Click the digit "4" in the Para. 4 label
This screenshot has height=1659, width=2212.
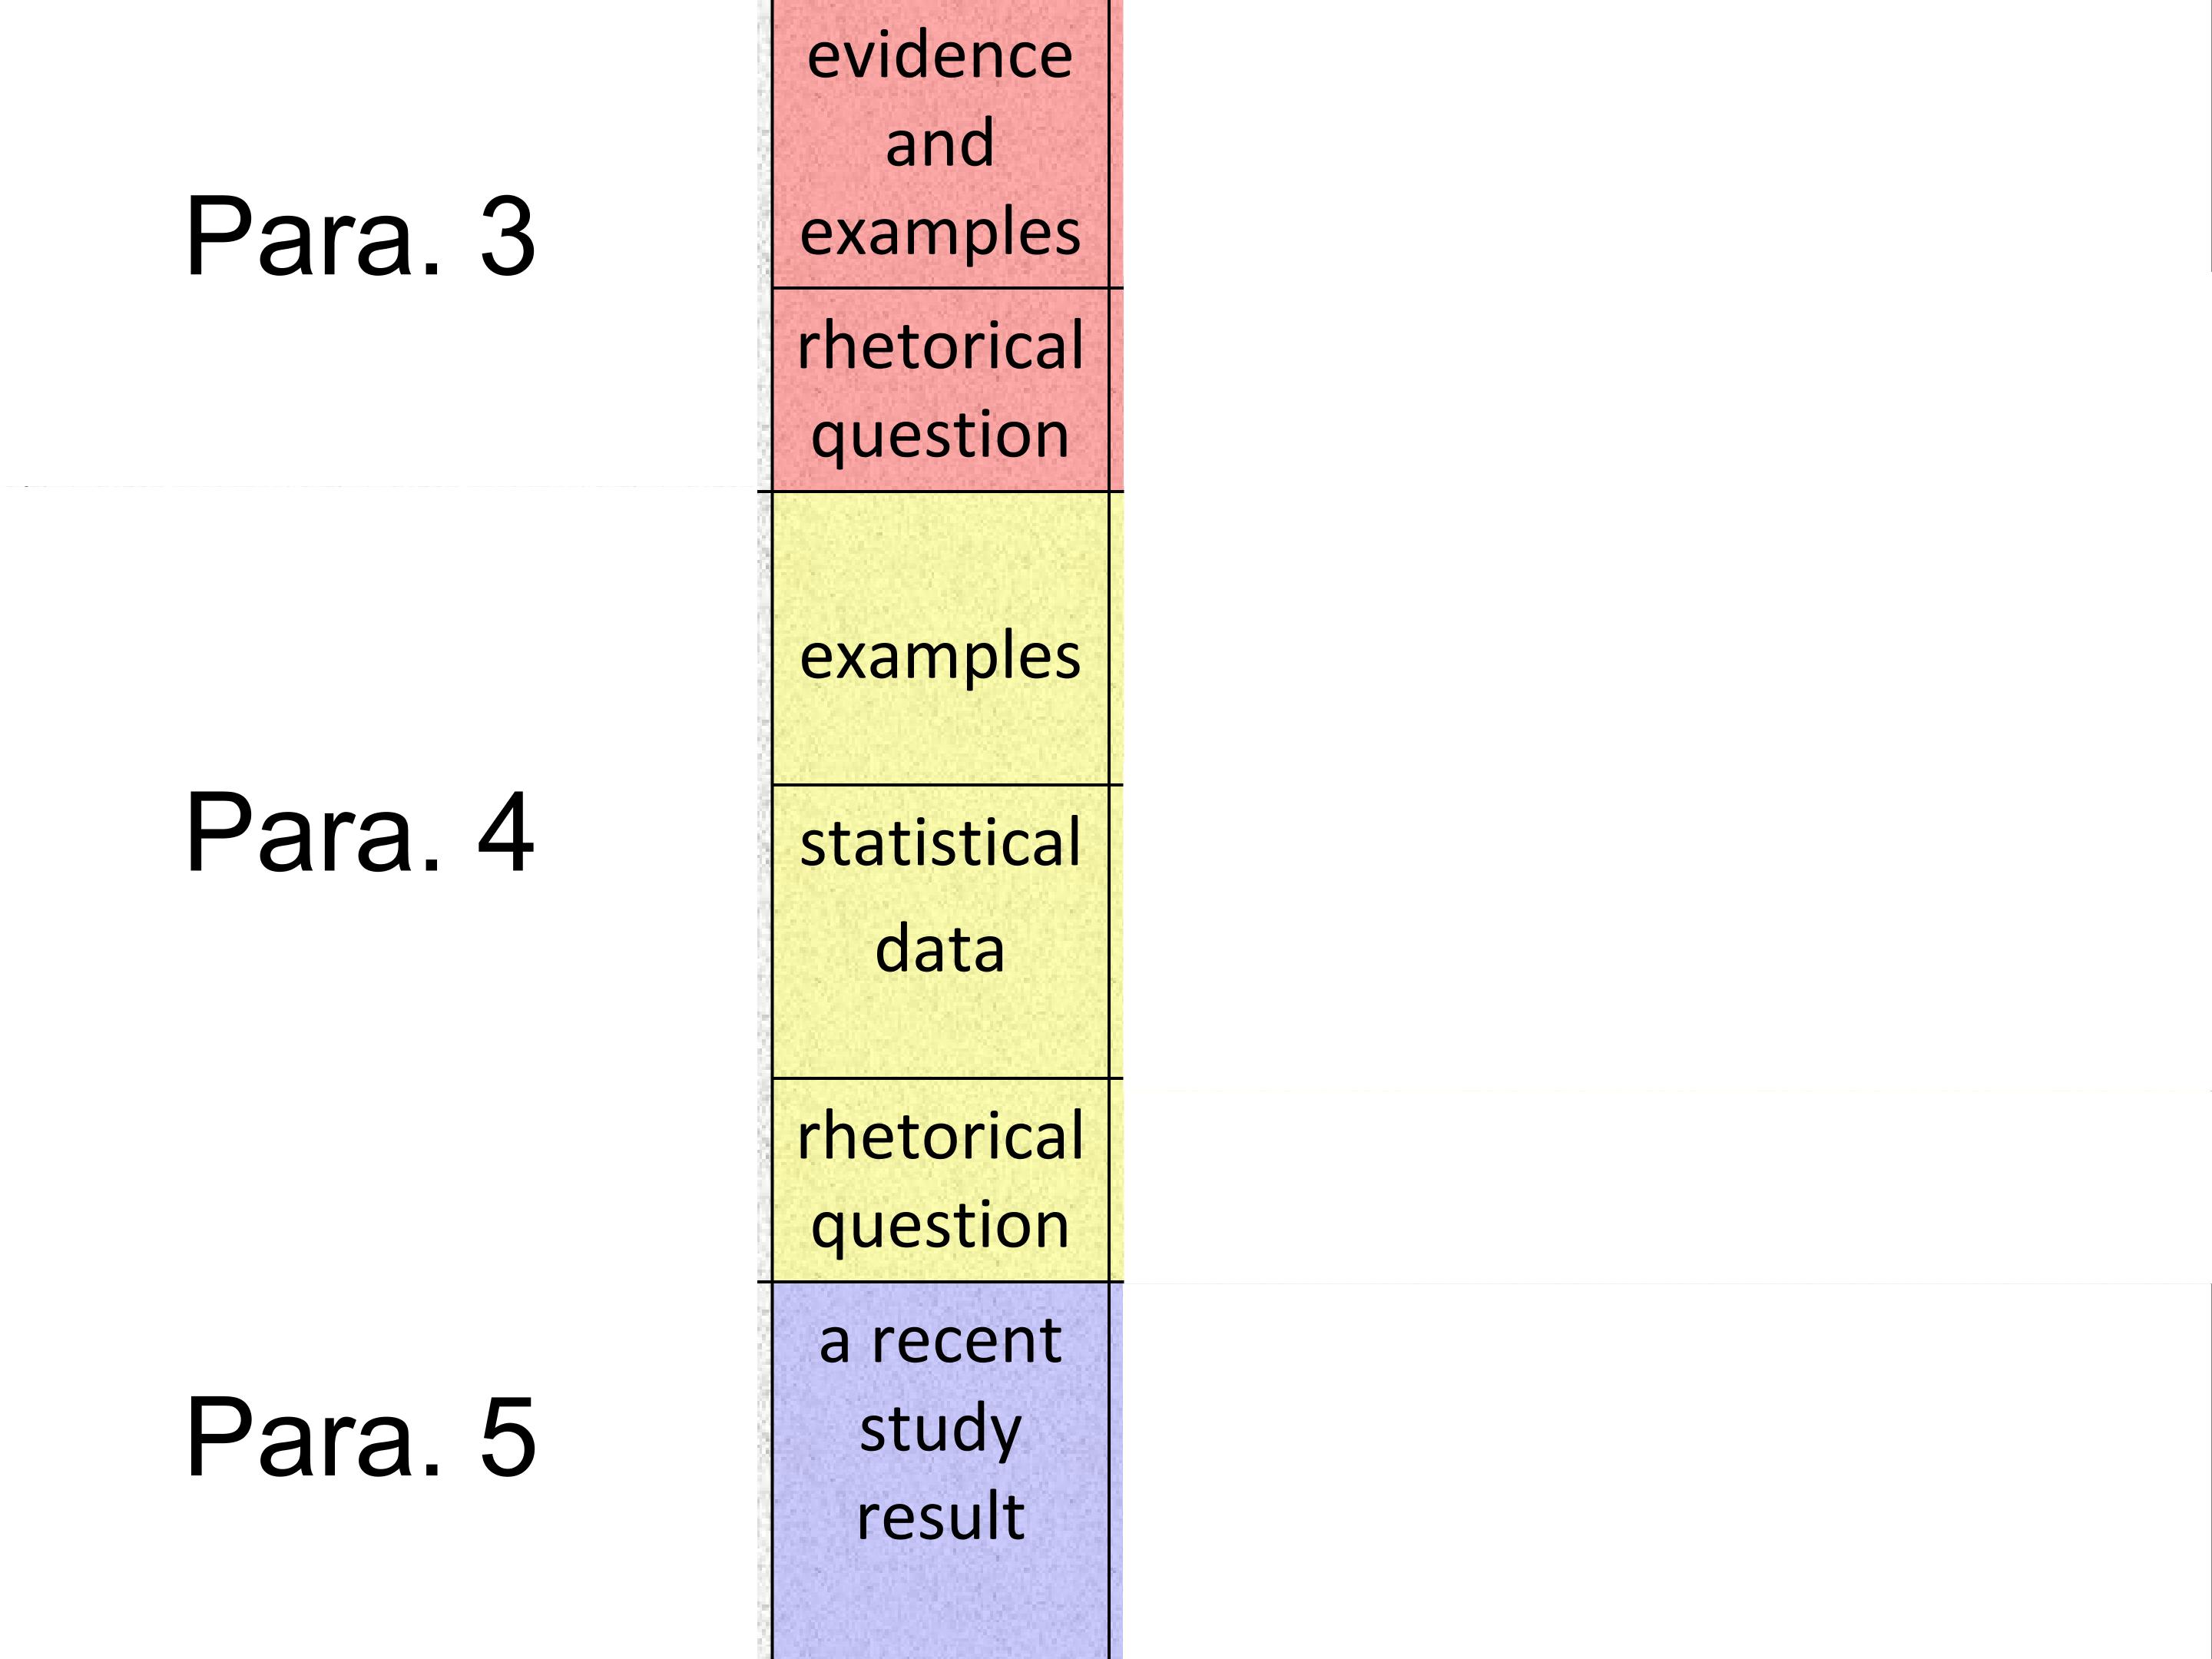coord(506,833)
